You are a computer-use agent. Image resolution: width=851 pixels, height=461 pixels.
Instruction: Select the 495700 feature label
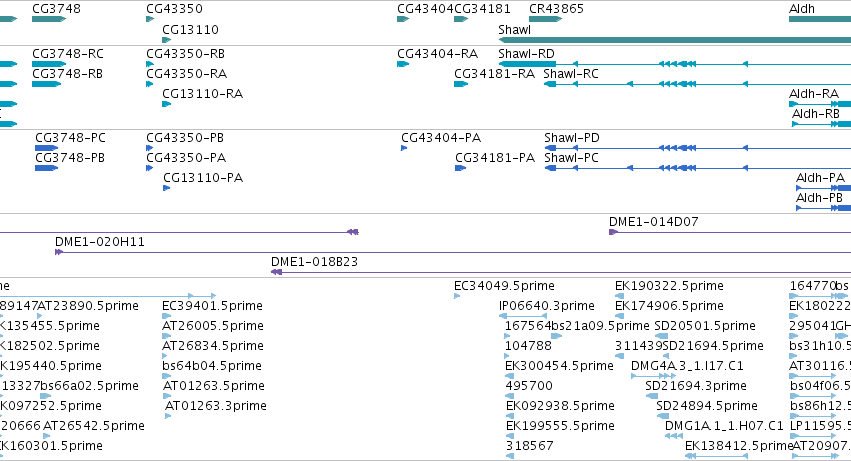529,387
